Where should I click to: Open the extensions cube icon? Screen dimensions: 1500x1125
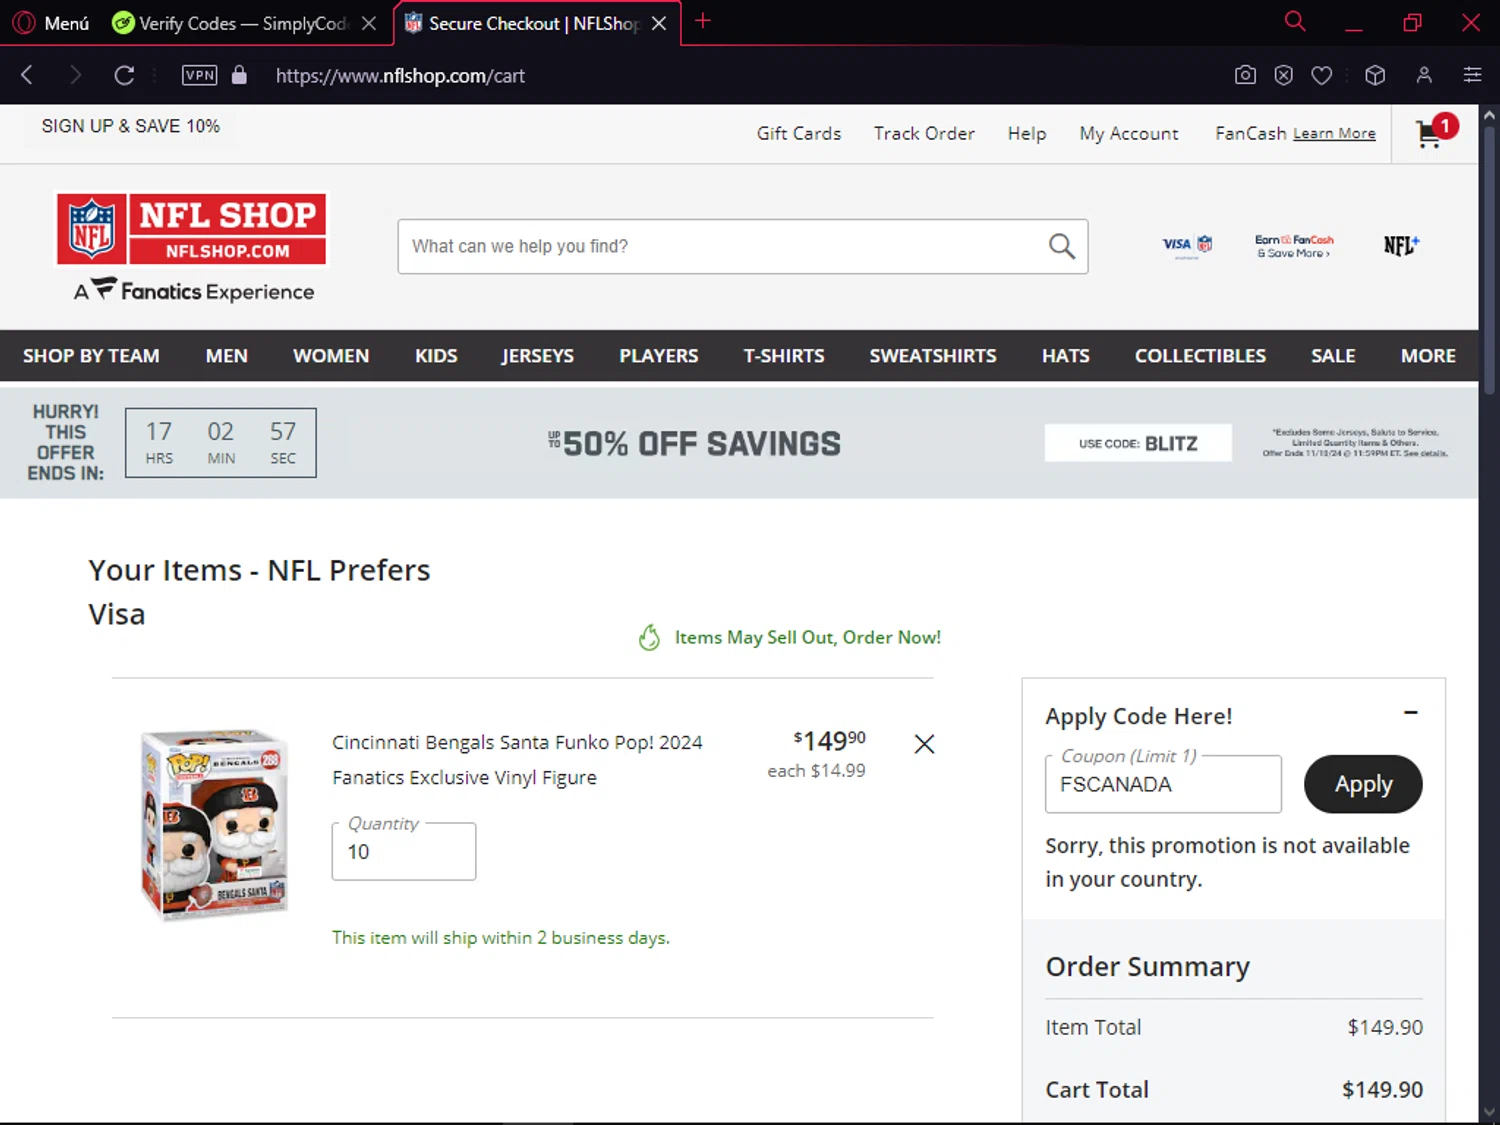coord(1375,75)
